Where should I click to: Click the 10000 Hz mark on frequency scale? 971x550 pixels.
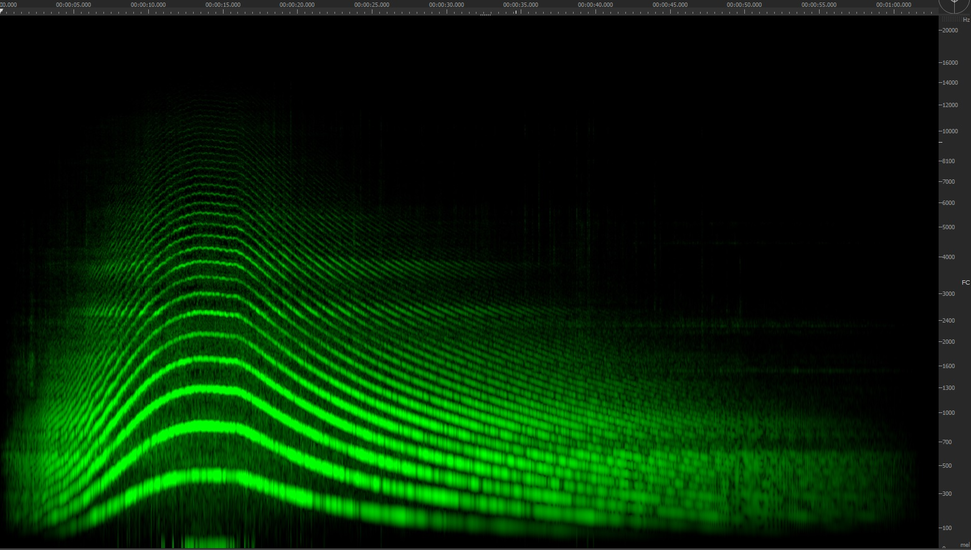point(949,131)
